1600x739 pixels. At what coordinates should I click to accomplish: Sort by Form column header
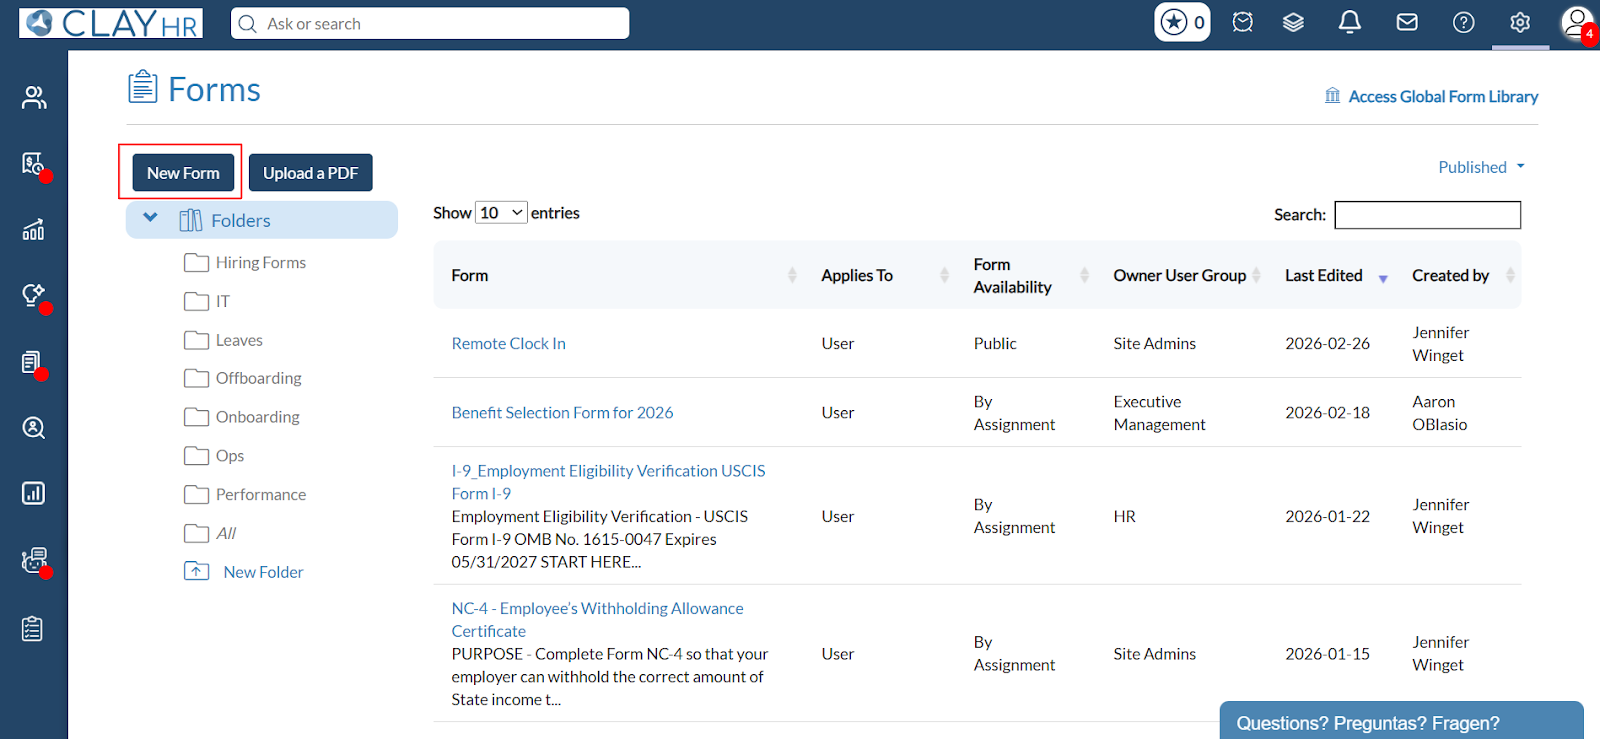(x=623, y=275)
